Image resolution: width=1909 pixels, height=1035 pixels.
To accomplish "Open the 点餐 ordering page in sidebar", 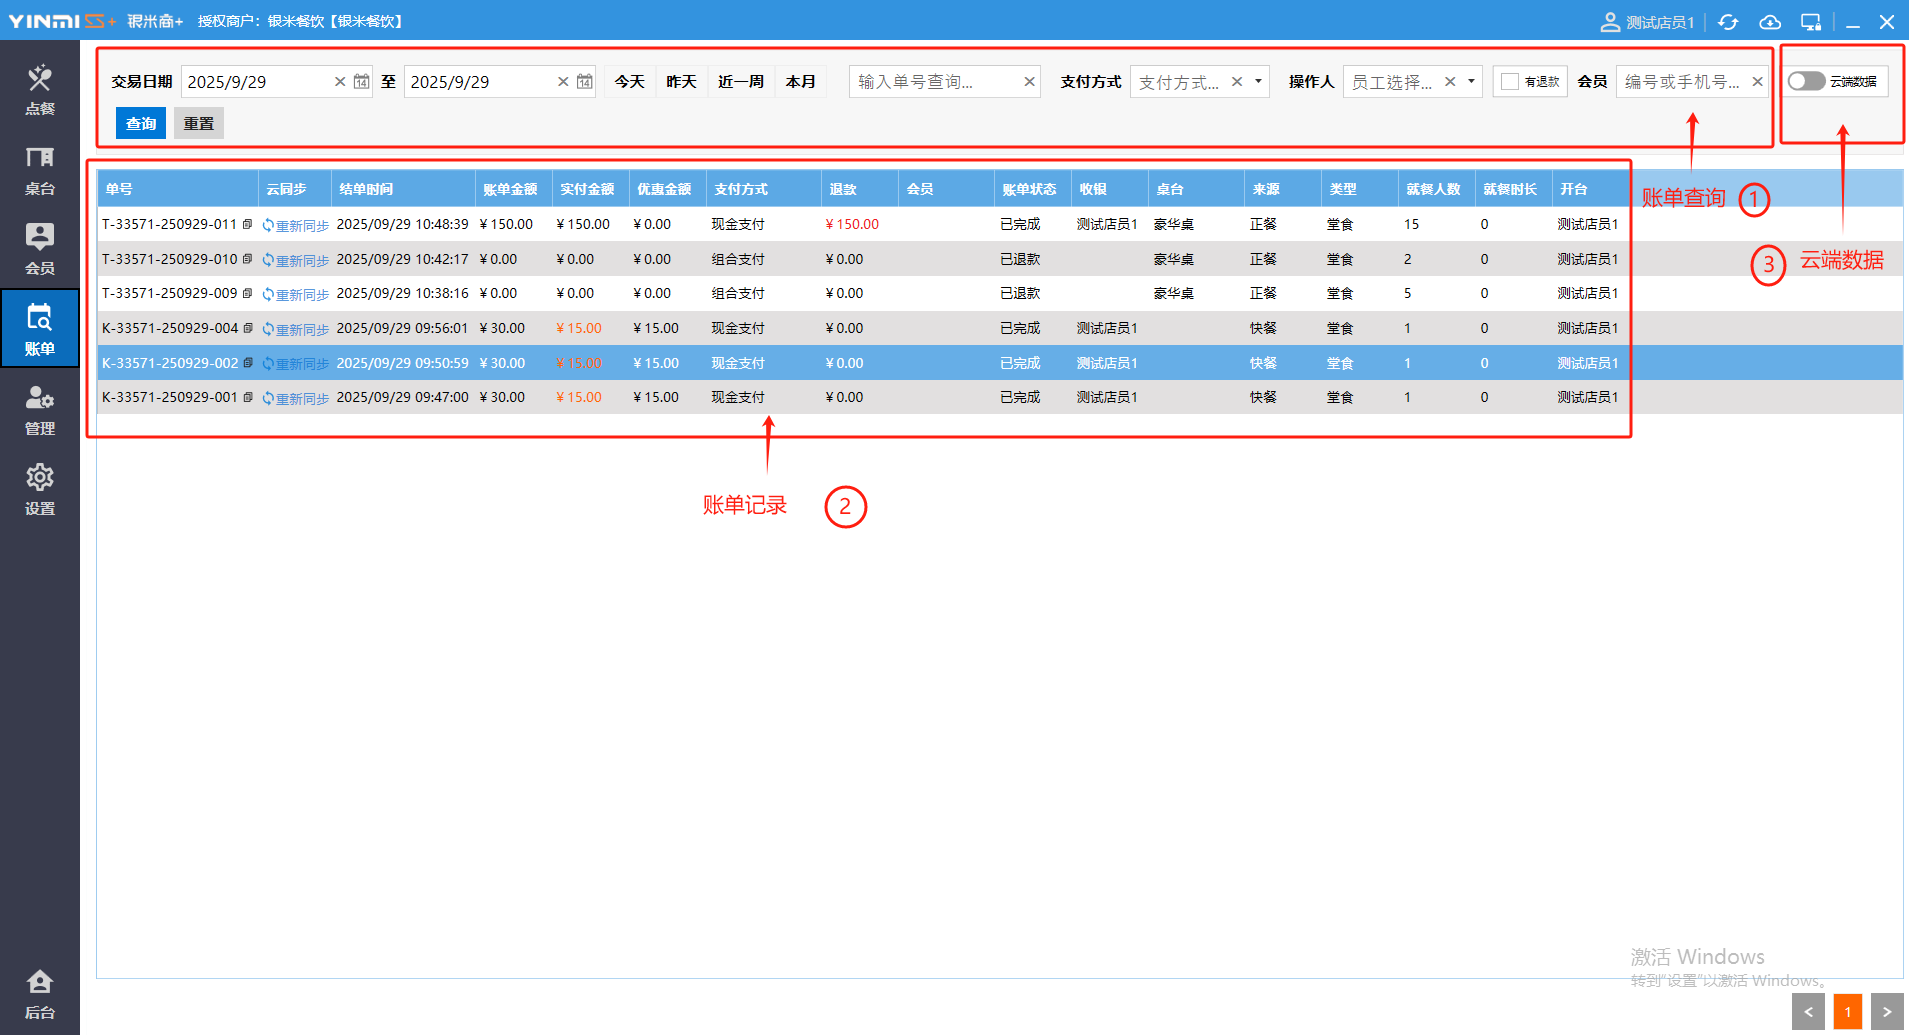I will (x=39, y=89).
